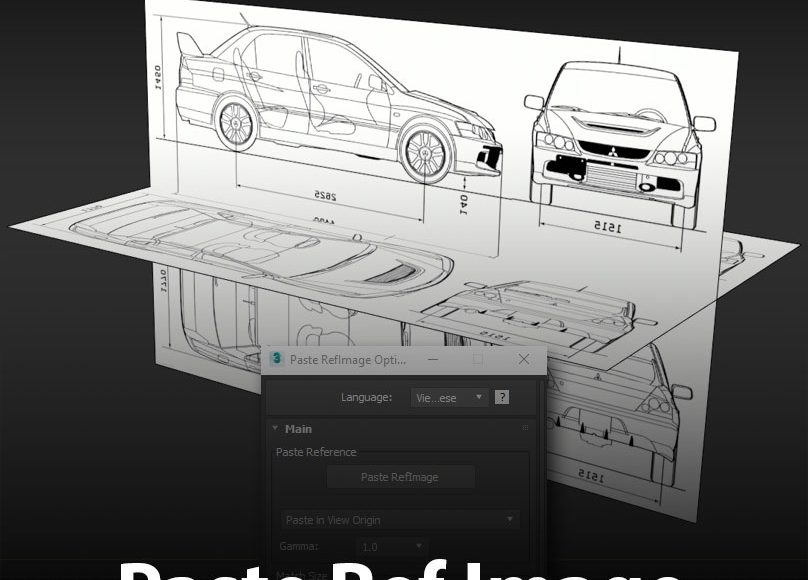Click the question mark help button
This screenshot has width=808, height=580.
[502, 397]
